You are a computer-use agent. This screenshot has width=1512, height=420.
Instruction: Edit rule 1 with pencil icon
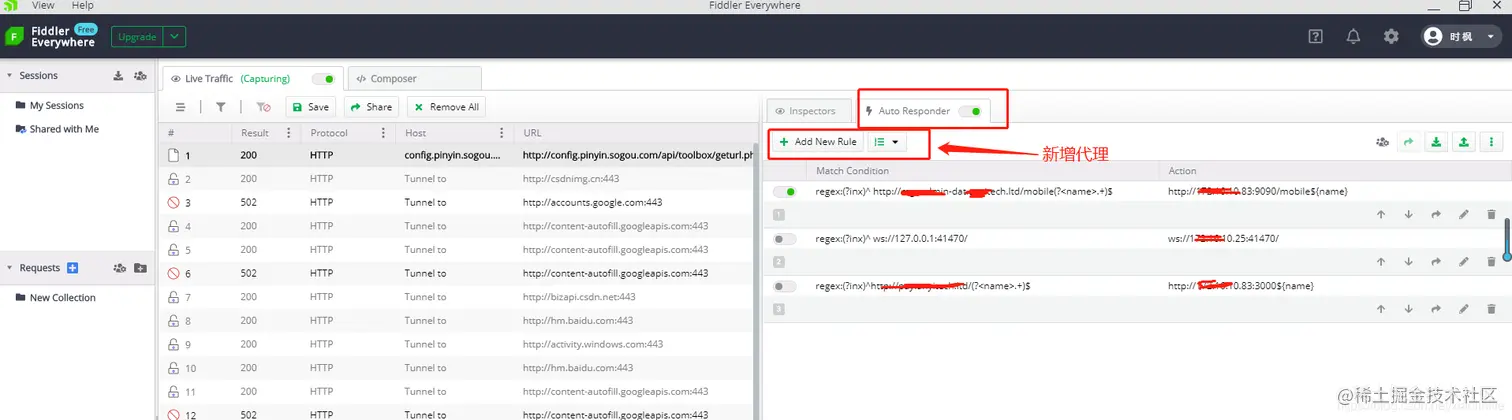1464,214
